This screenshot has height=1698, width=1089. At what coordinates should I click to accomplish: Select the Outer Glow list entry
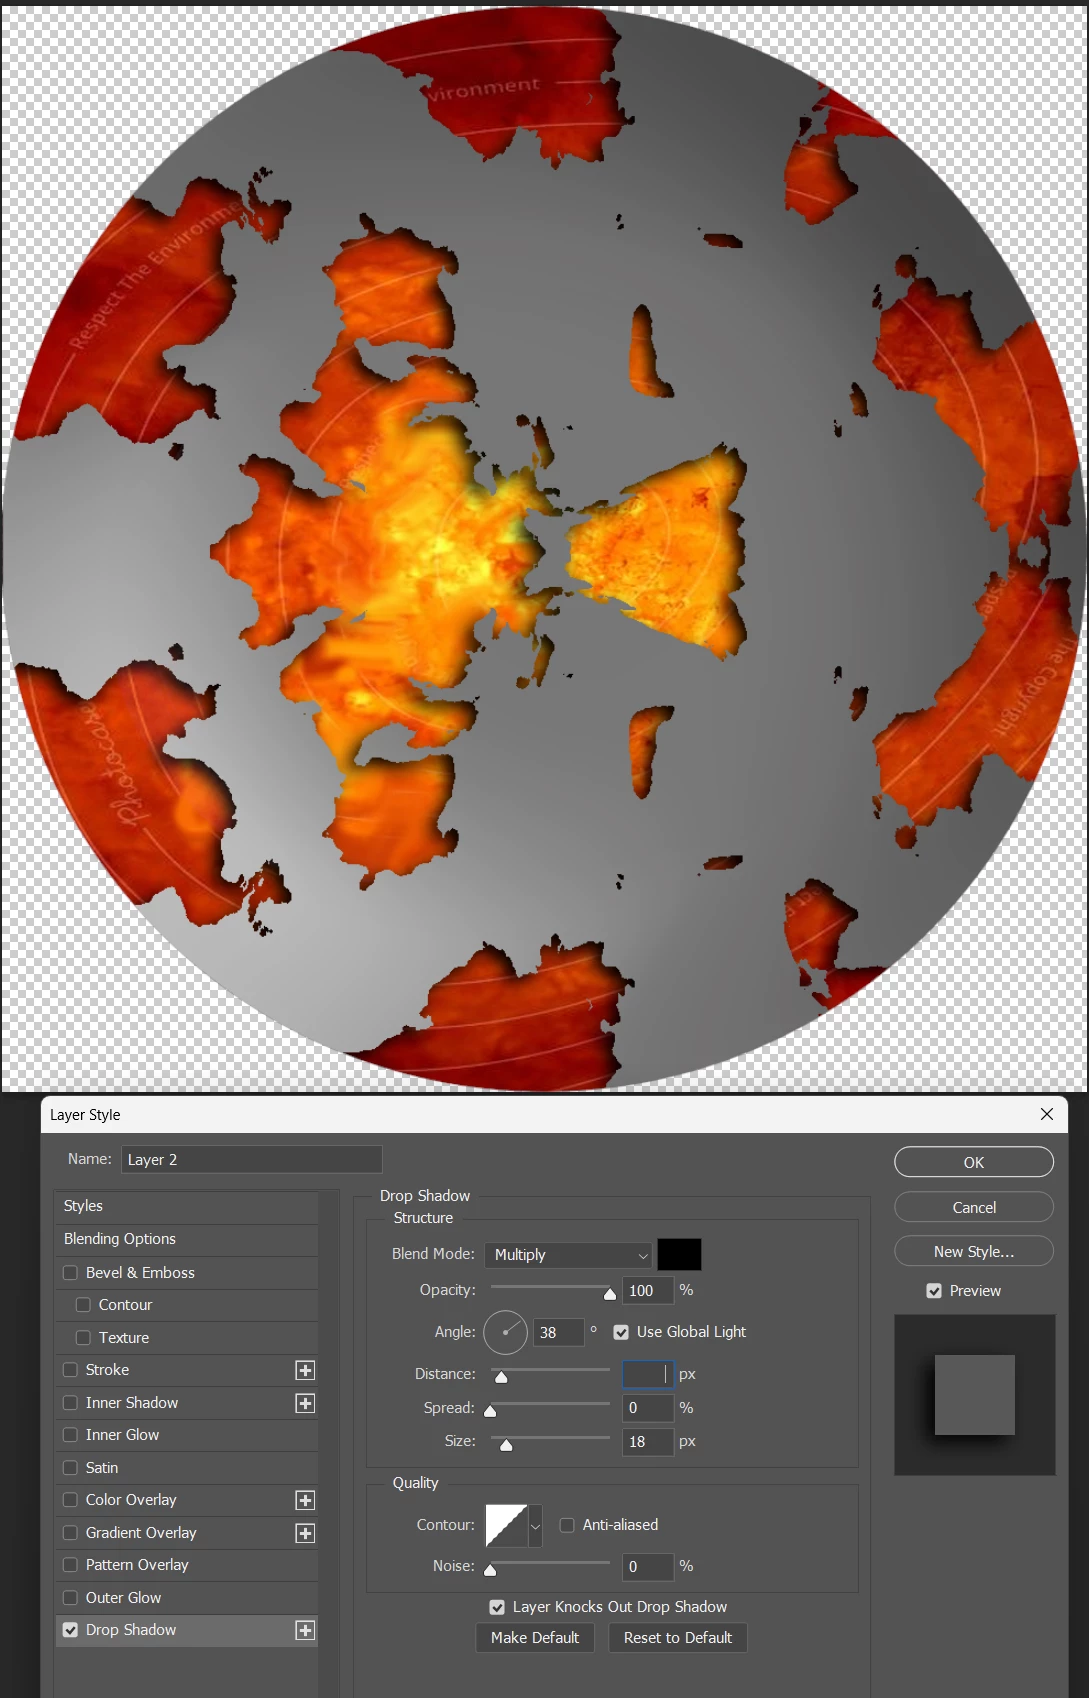click(x=186, y=1598)
